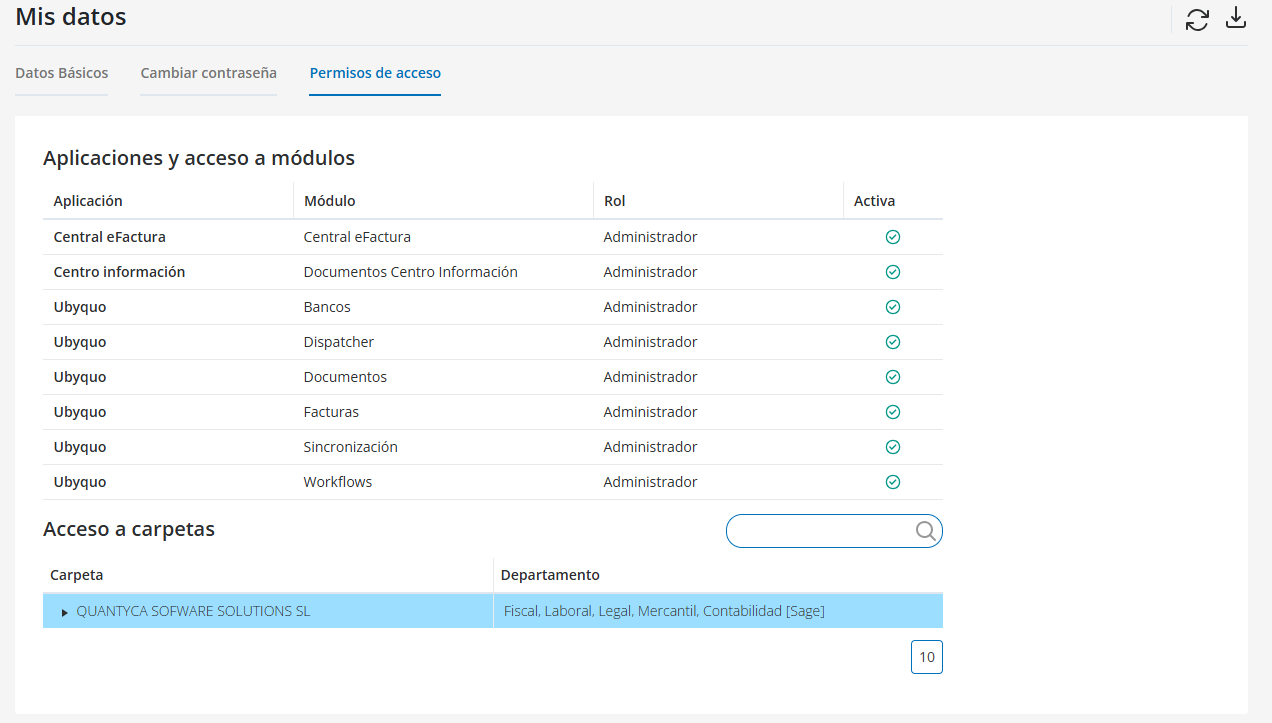Click the active check icon for Sincronización
The image size is (1272, 723).
click(x=893, y=447)
